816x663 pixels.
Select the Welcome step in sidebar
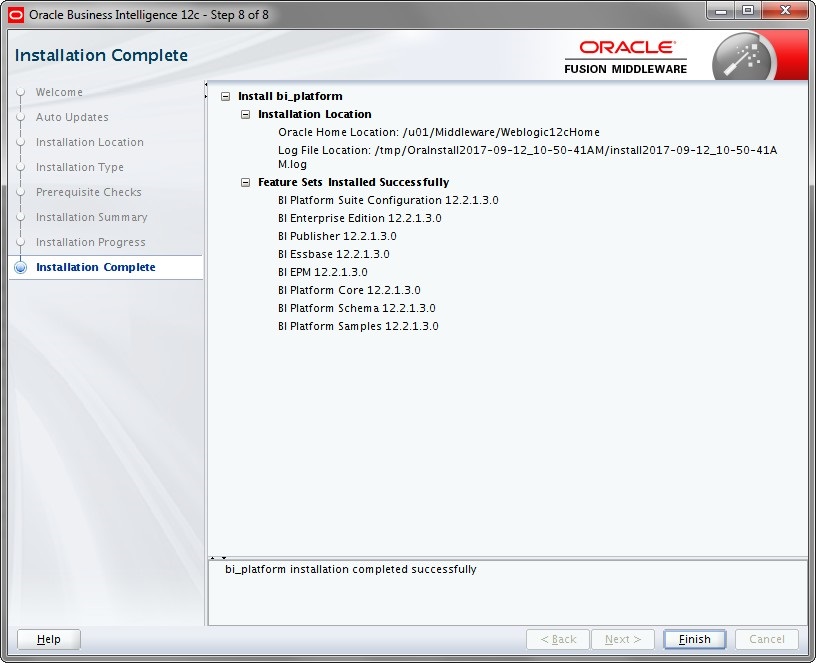point(59,92)
